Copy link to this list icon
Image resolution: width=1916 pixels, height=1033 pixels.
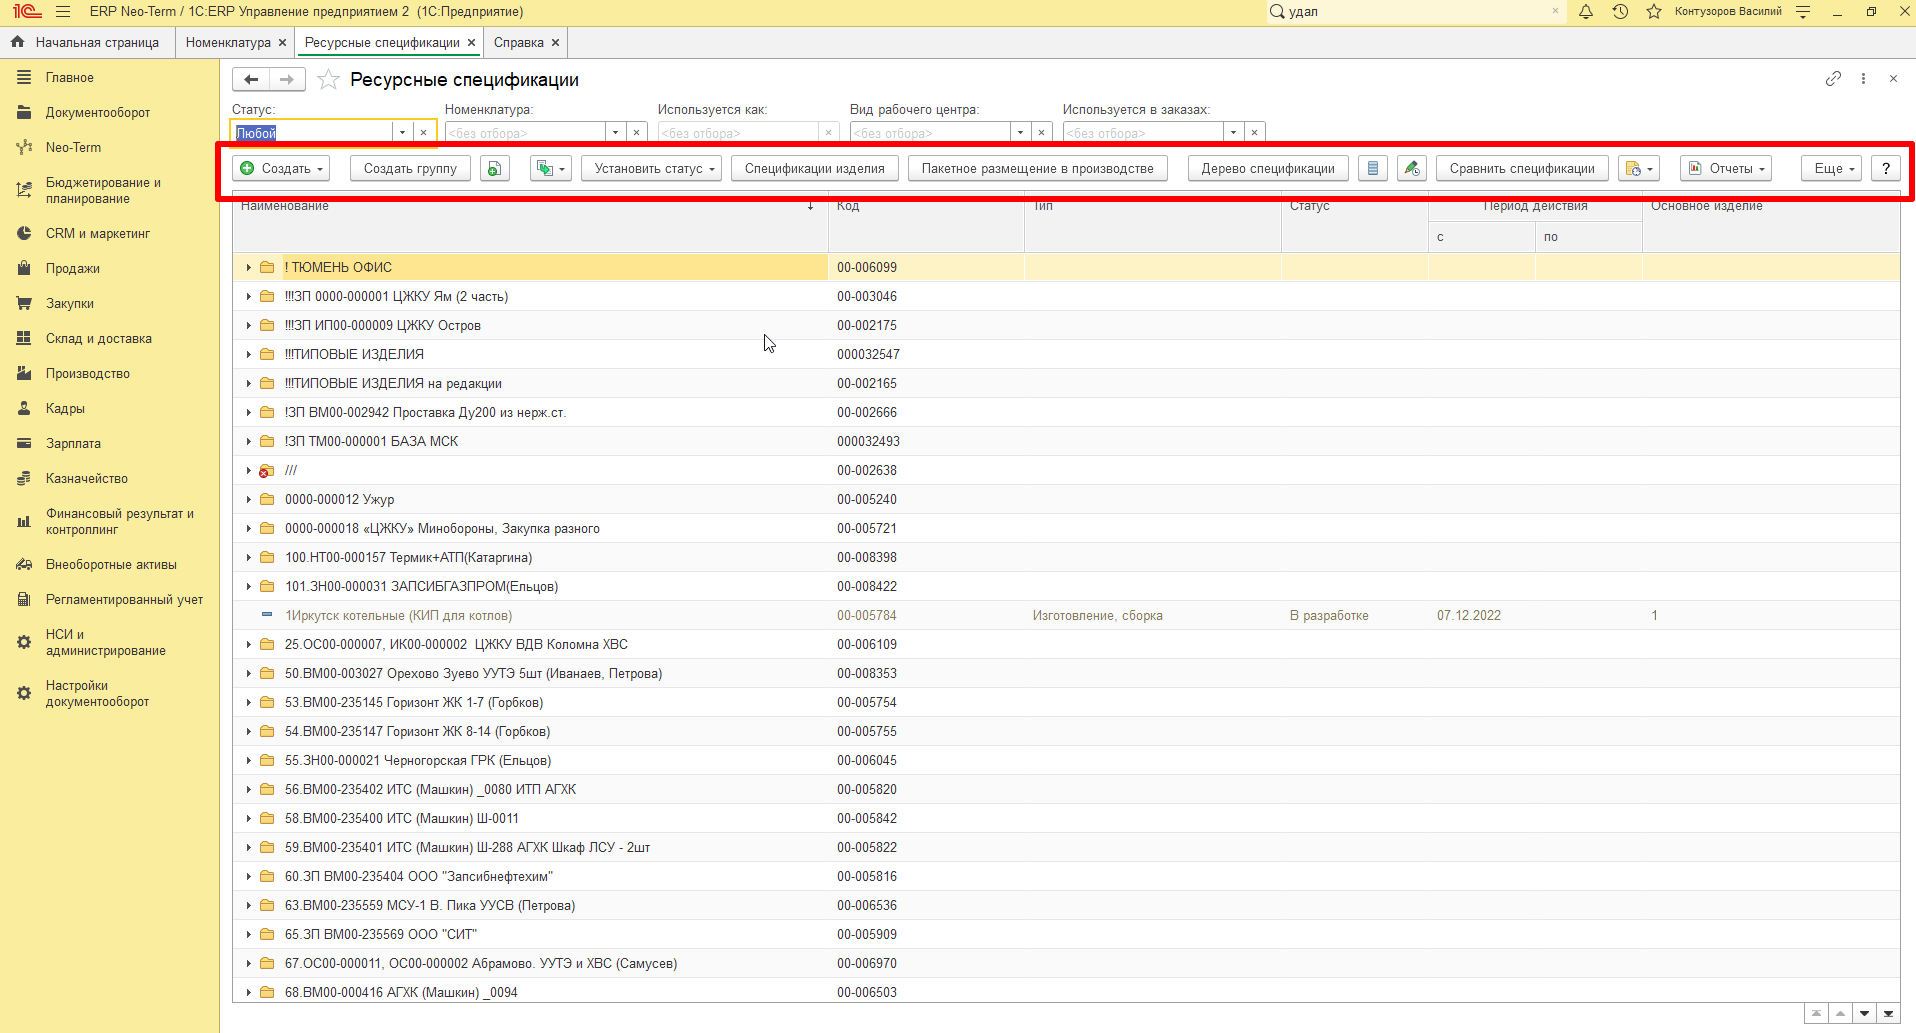[x=1833, y=79]
